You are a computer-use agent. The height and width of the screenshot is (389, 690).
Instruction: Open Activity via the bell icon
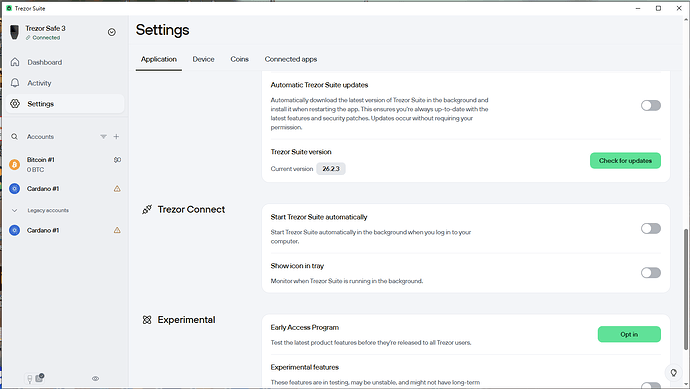tap(15, 83)
